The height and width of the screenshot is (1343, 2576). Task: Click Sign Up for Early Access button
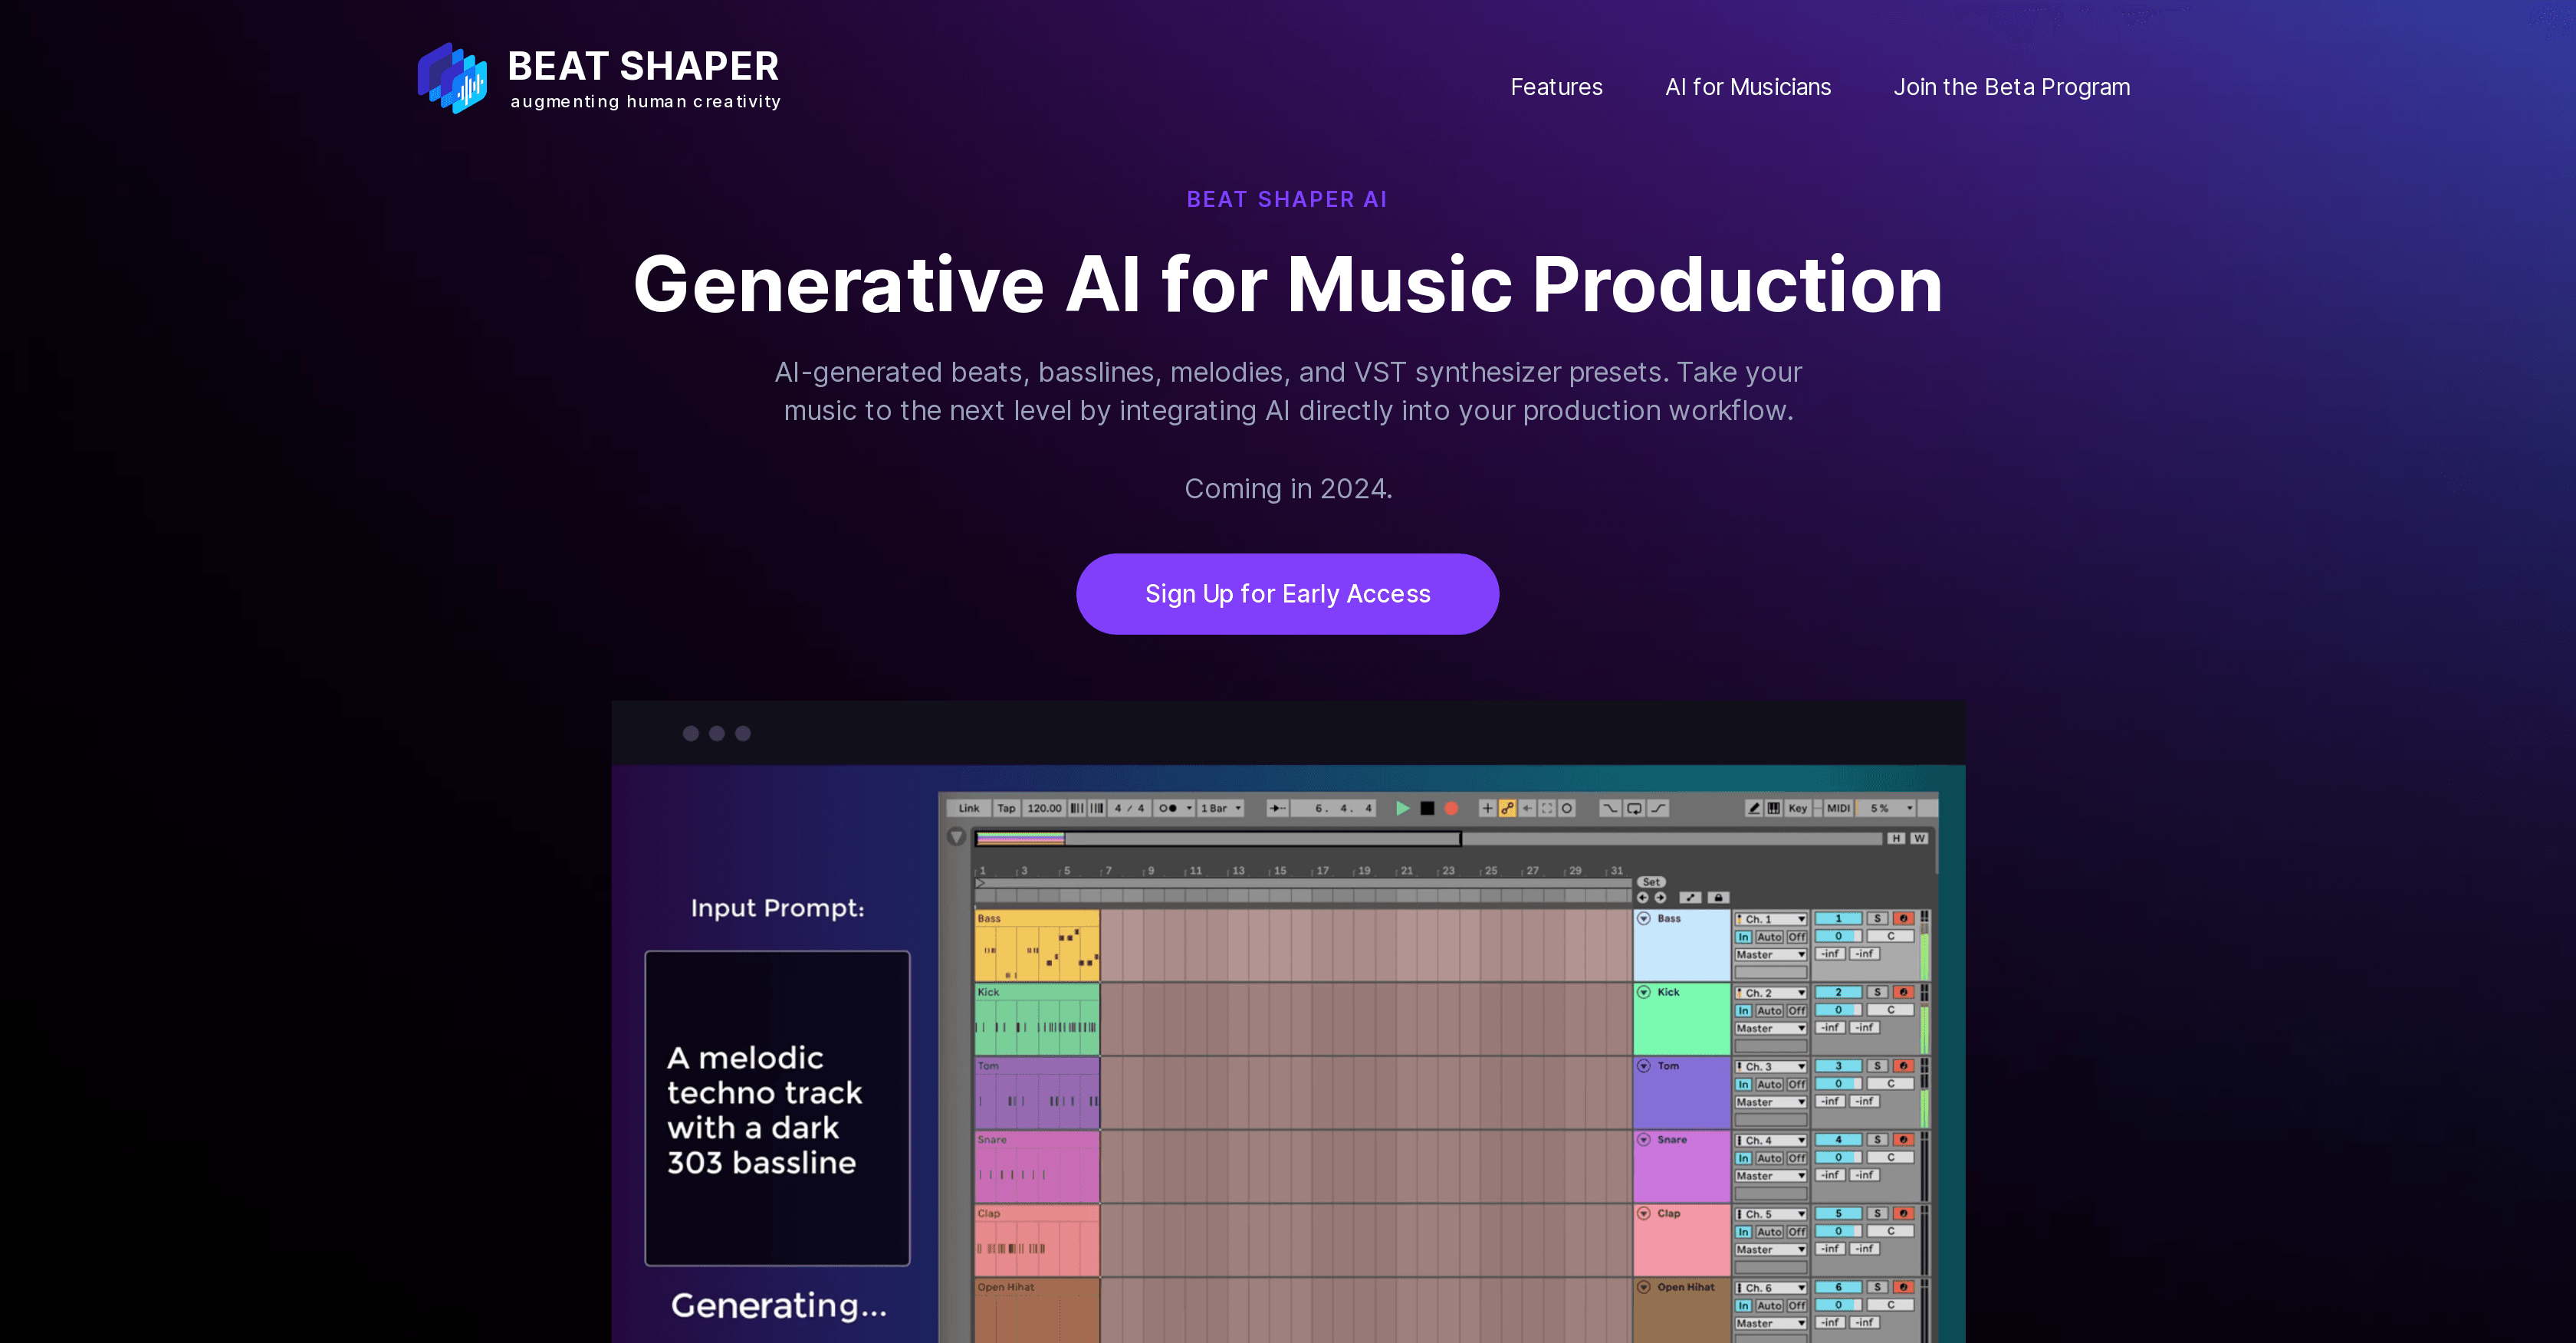pos(1287,594)
